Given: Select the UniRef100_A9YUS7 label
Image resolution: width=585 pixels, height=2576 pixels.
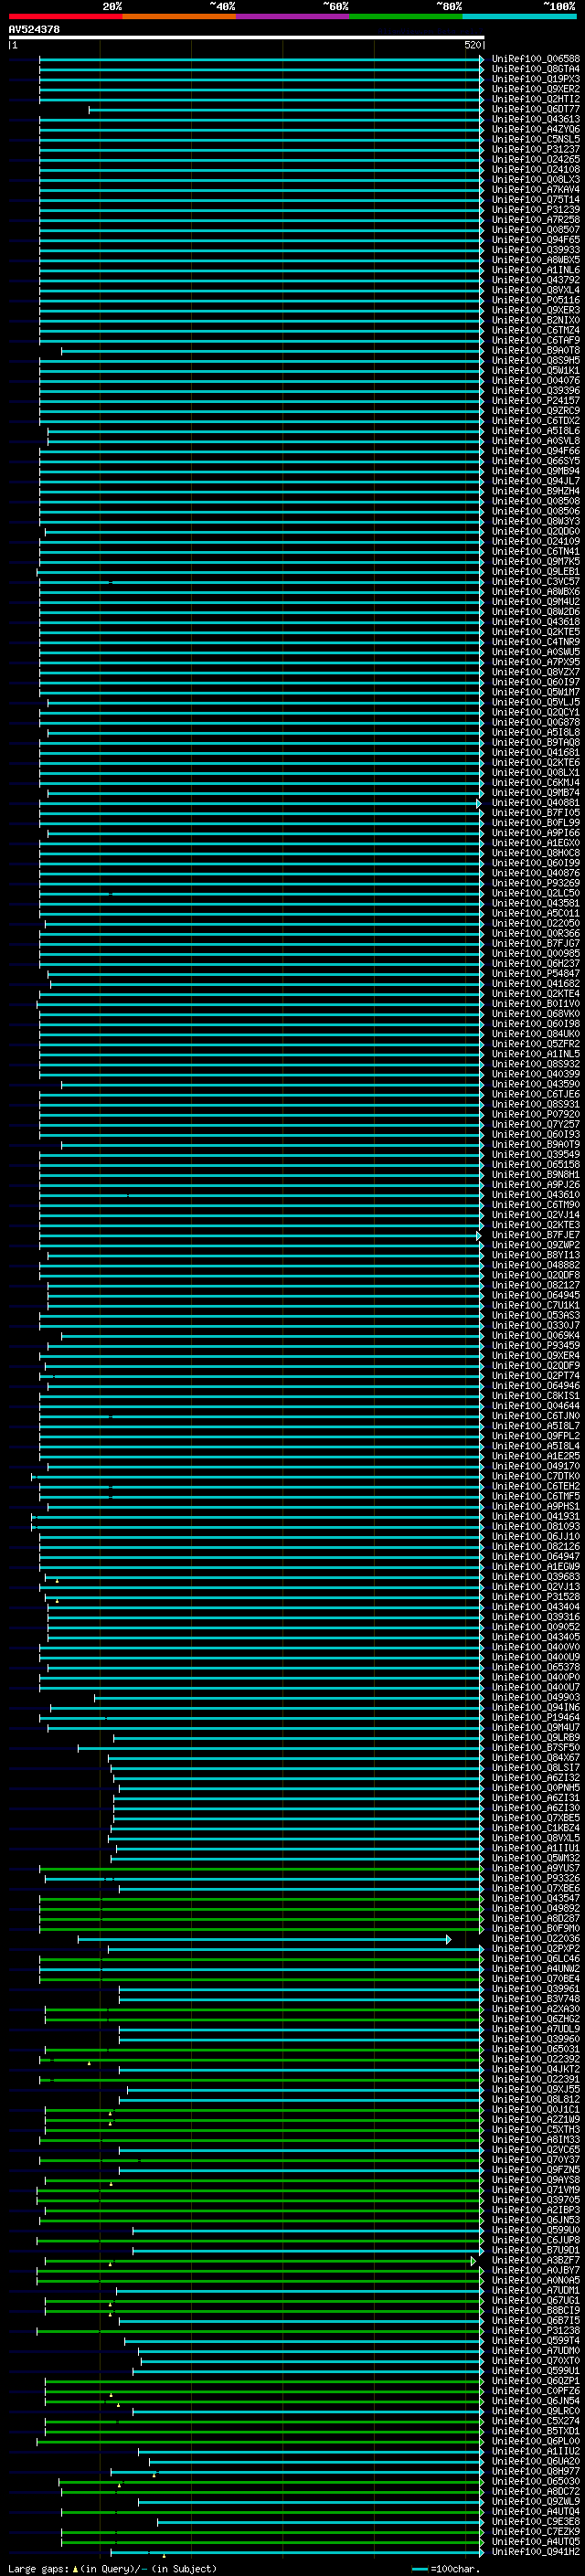Looking at the screenshot, I should pyautogui.click(x=536, y=1867).
